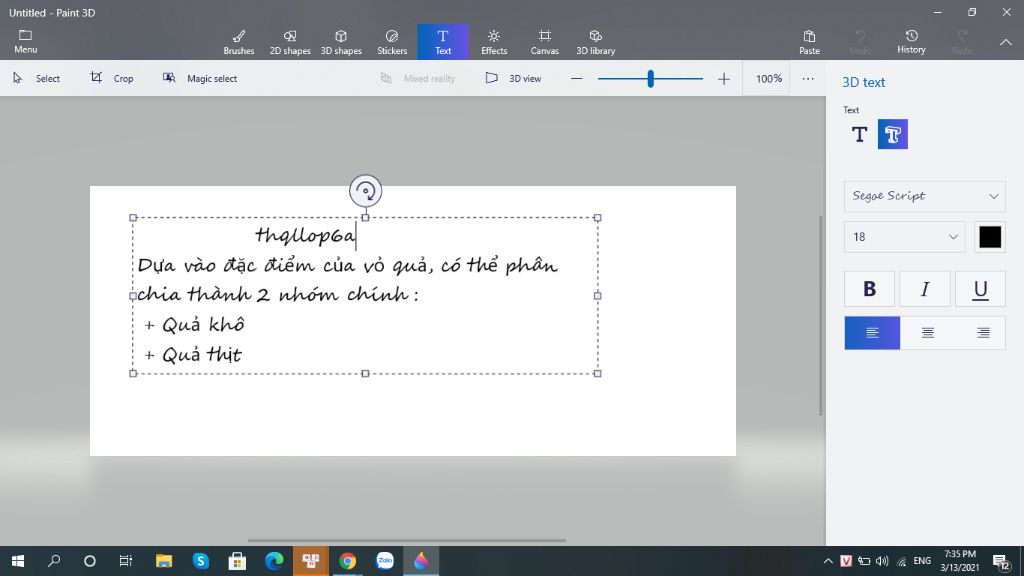Open the Stickers tab
1024x576 pixels.
click(392, 42)
